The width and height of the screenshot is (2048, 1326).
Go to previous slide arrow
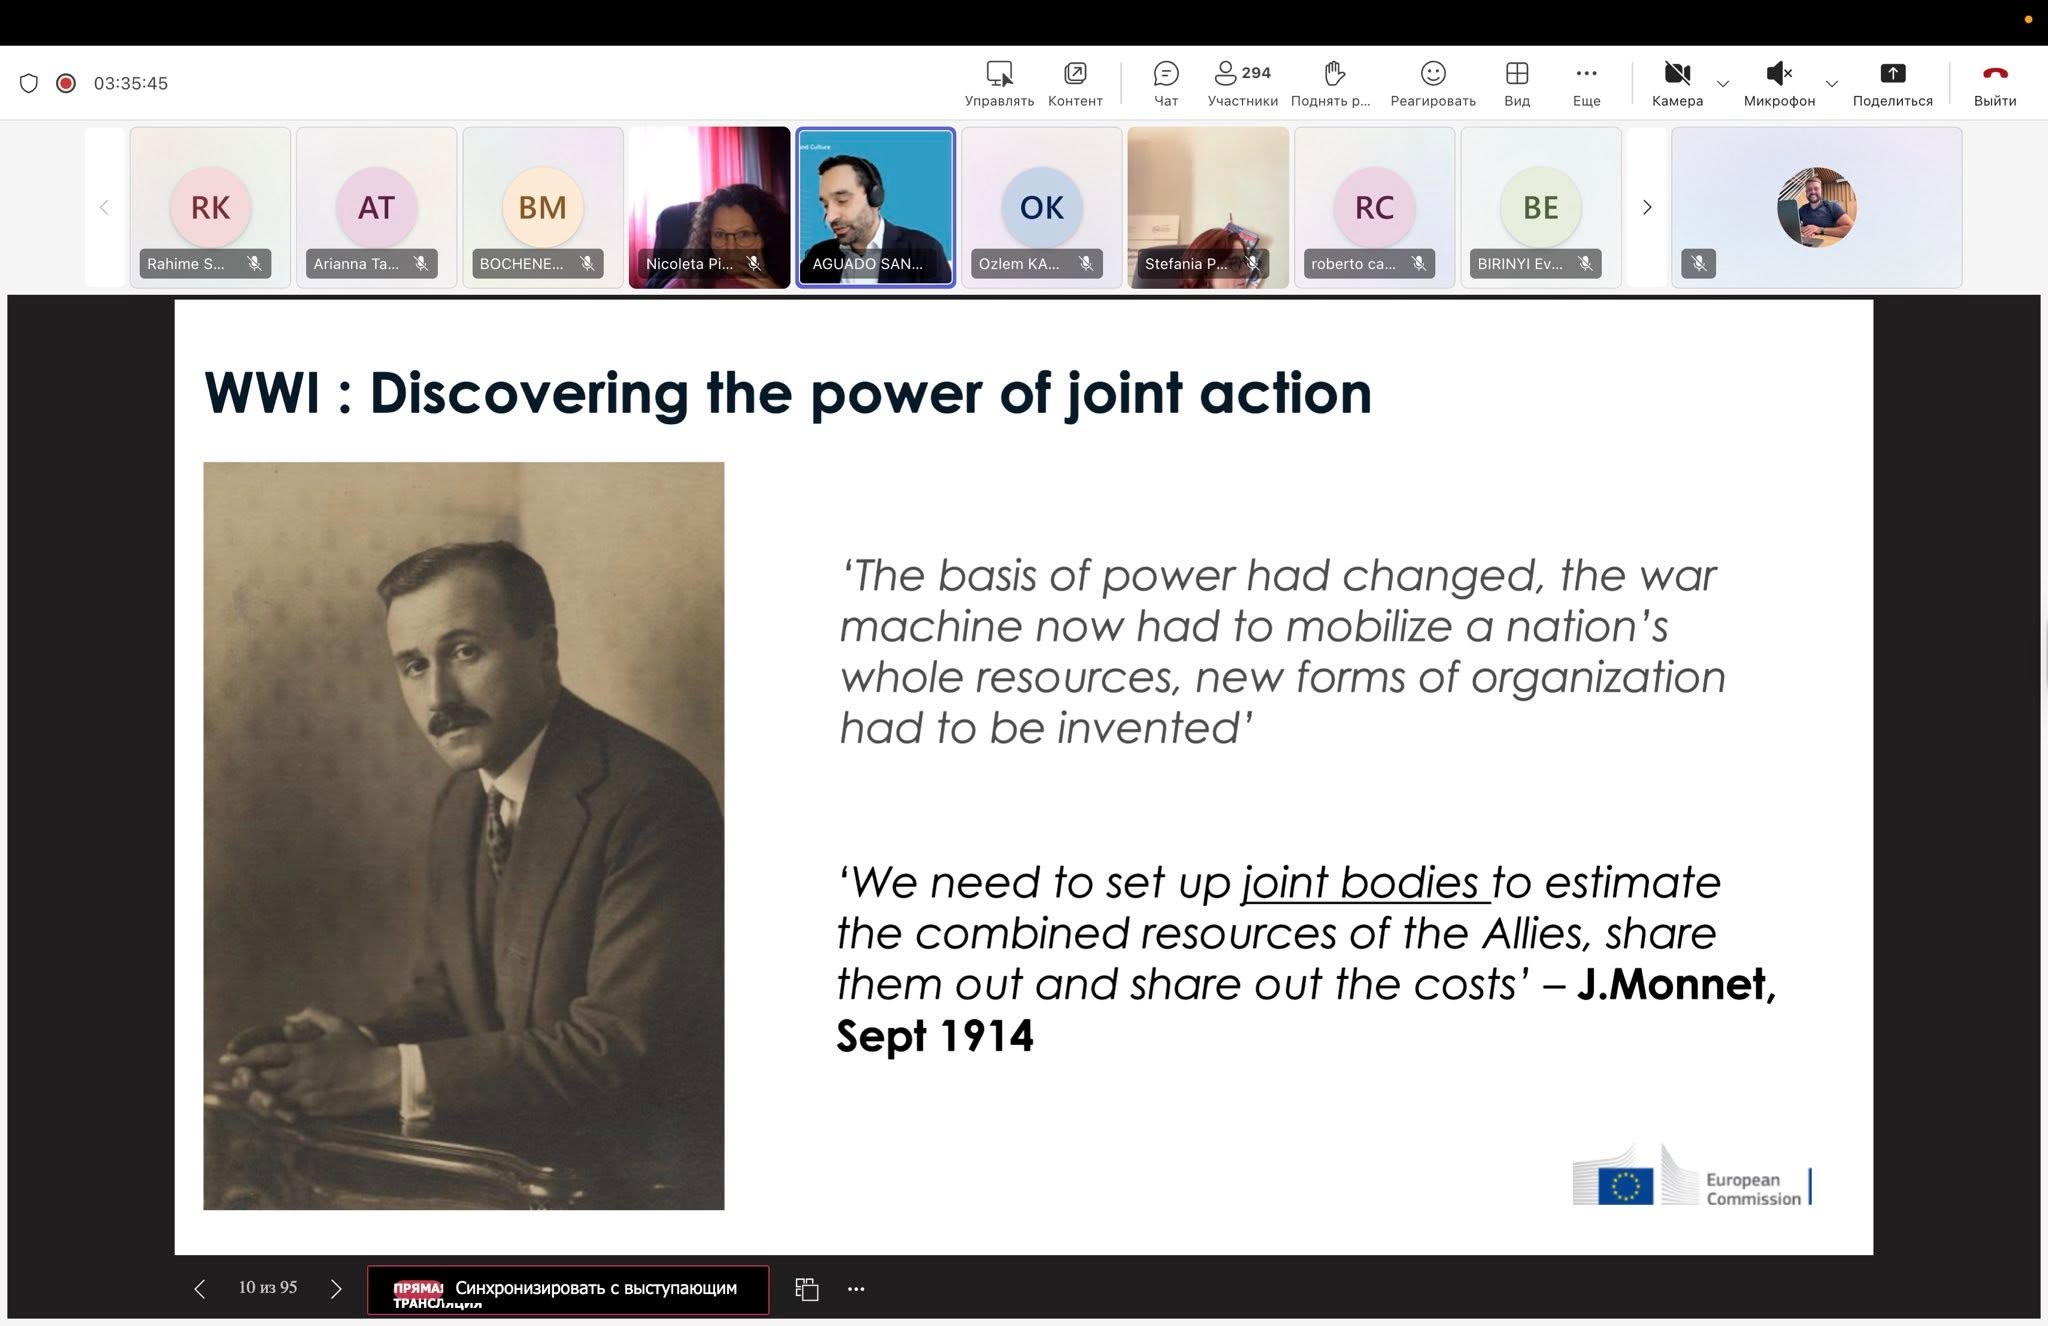click(x=200, y=1289)
